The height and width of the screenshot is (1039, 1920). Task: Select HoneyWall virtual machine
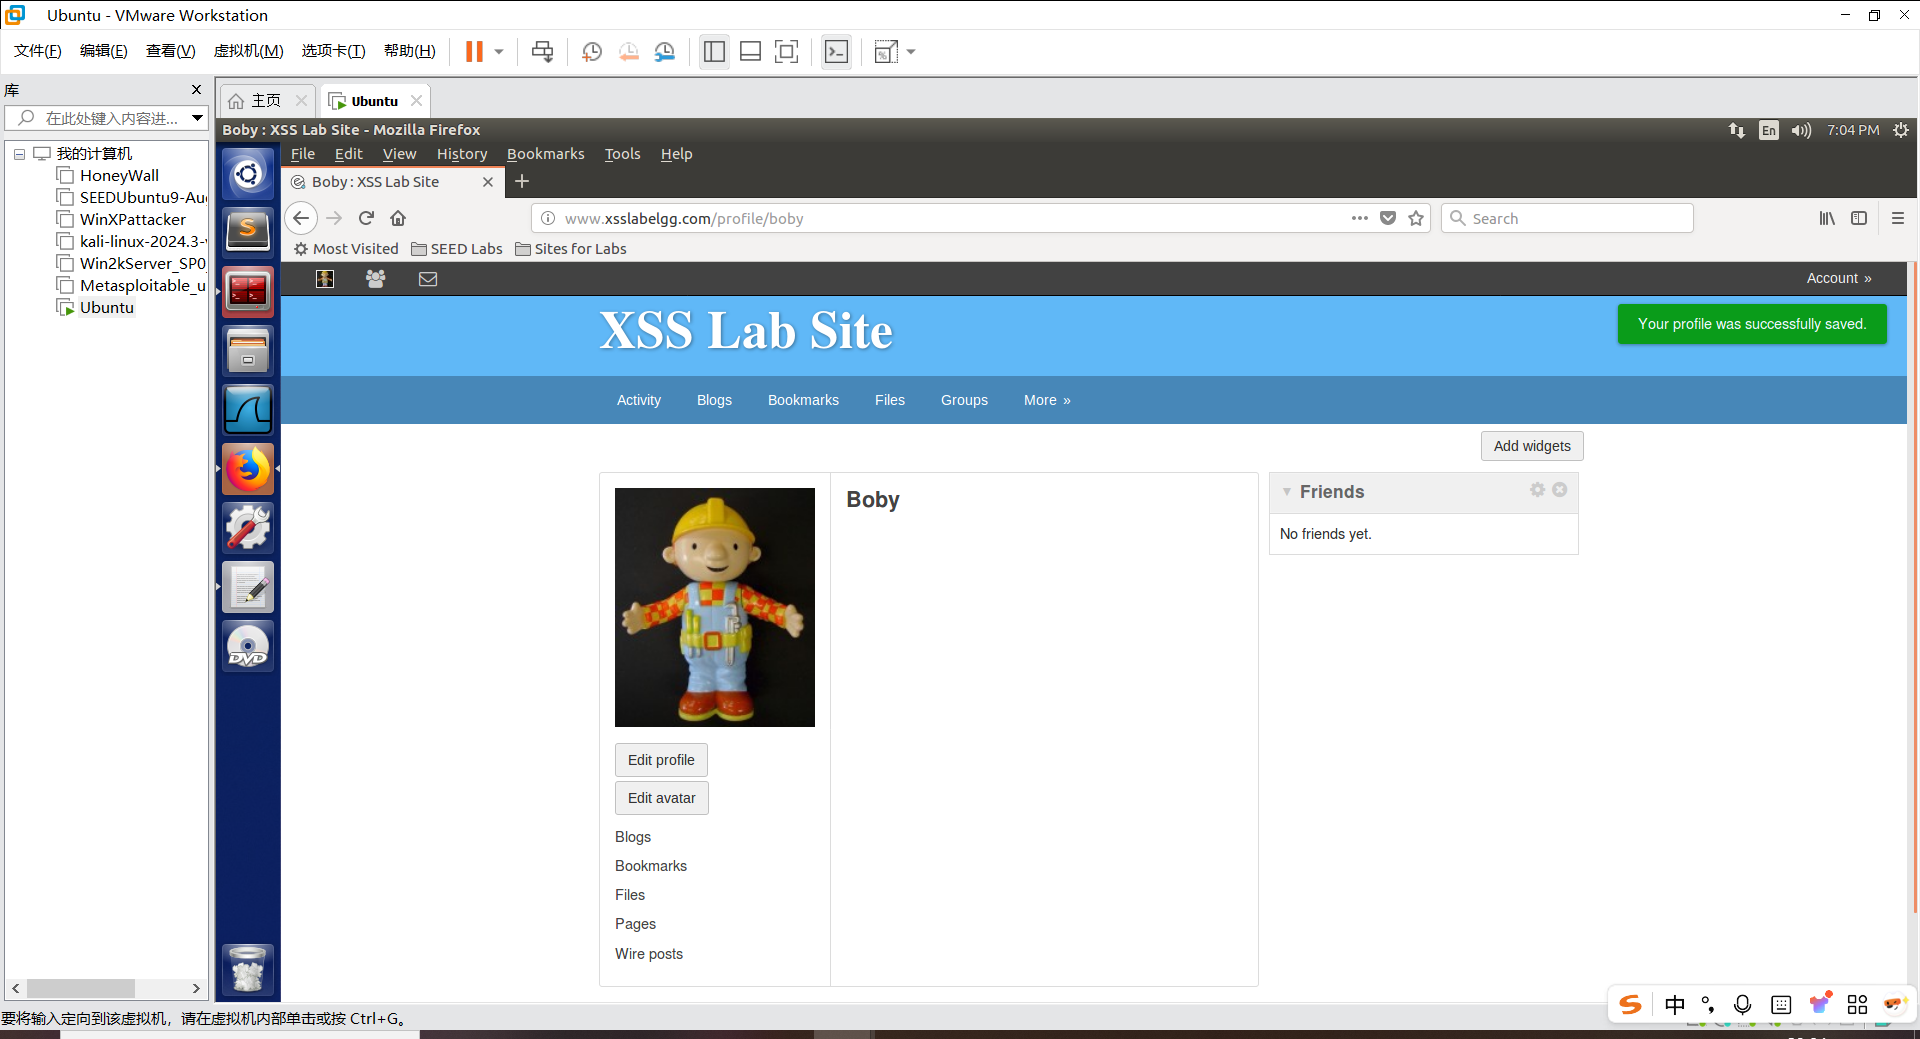[x=119, y=176]
